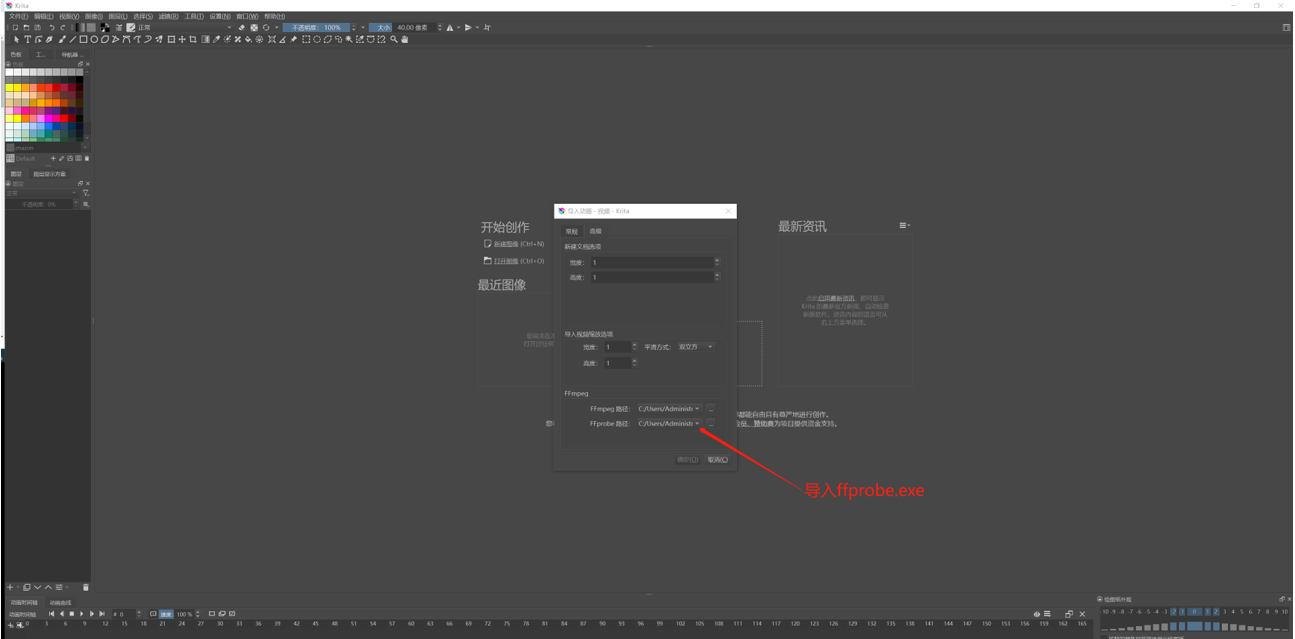Viewport: 1295px width, 639px height.
Task: Select the Move tool (cross arrows)
Action: (182, 40)
